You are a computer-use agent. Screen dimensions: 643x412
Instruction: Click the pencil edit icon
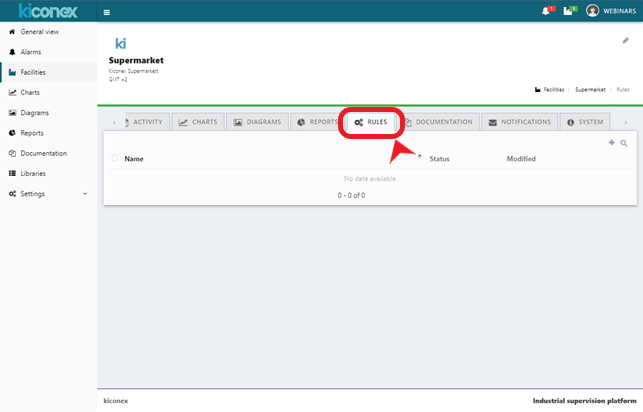pyautogui.click(x=626, y=41)
